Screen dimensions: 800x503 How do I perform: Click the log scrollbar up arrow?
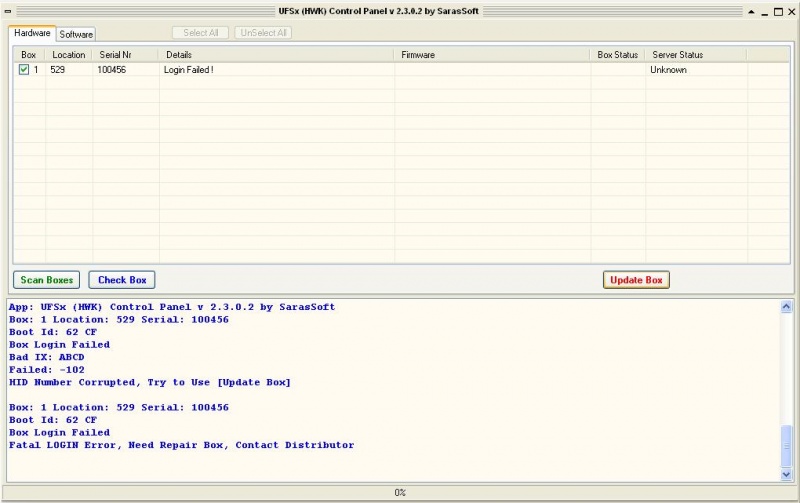coord(786,306)
